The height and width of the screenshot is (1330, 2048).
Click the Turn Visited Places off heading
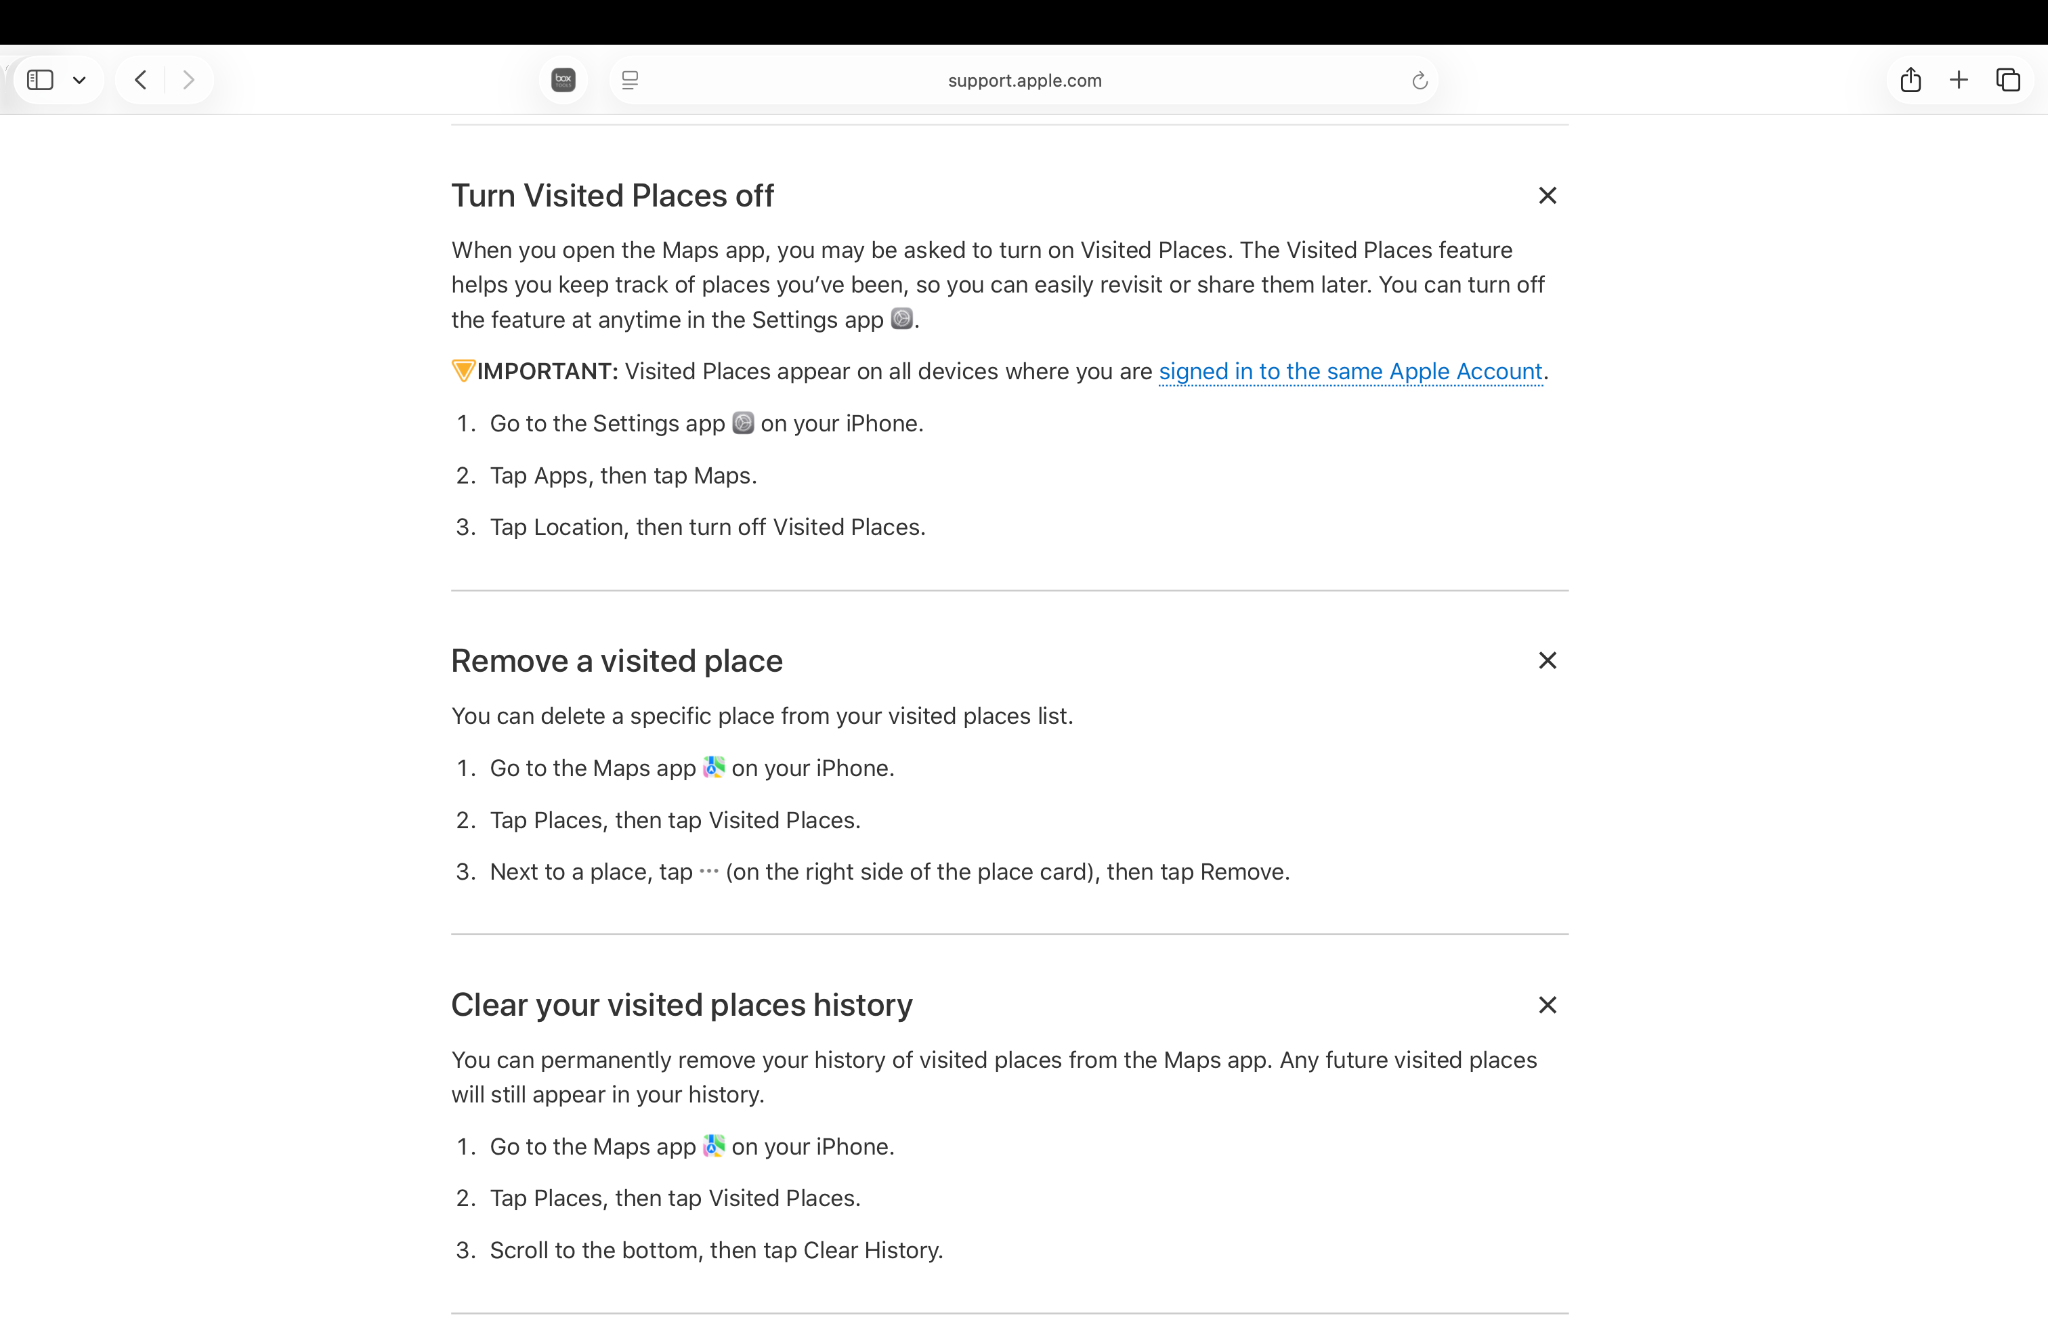tap(612, 196)
